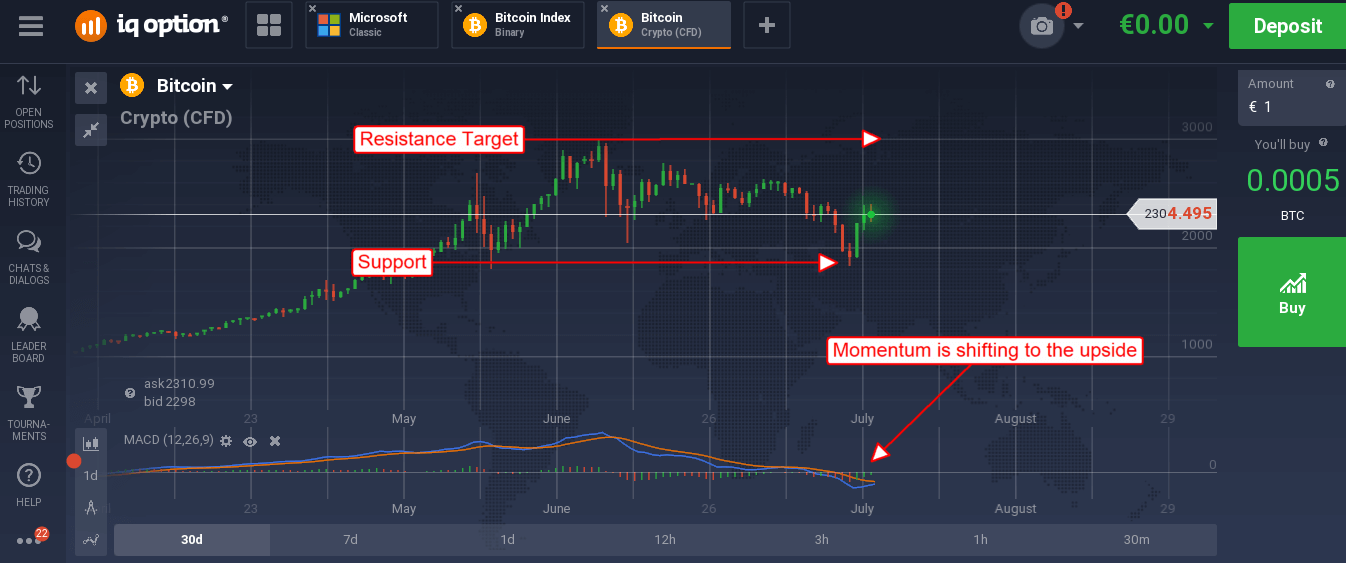This screenshot has height=563, width=1346.
Task: Click the ask 2310.99 value
Action: click(x=179, y=383)
